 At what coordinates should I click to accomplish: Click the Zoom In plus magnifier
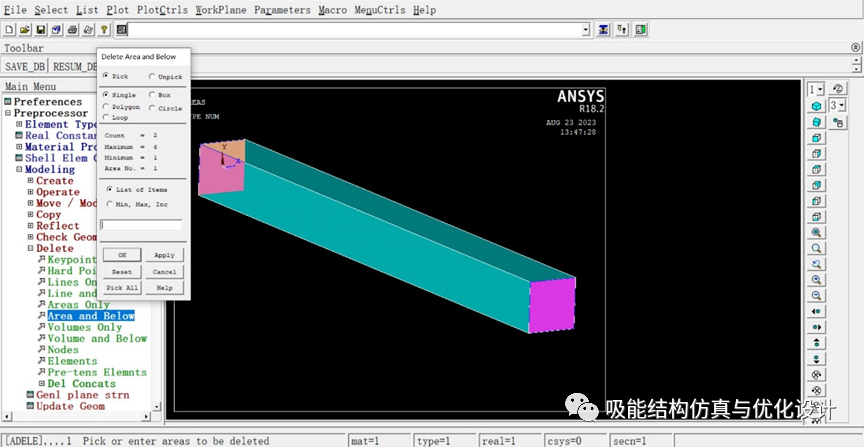tap(817, 280)
